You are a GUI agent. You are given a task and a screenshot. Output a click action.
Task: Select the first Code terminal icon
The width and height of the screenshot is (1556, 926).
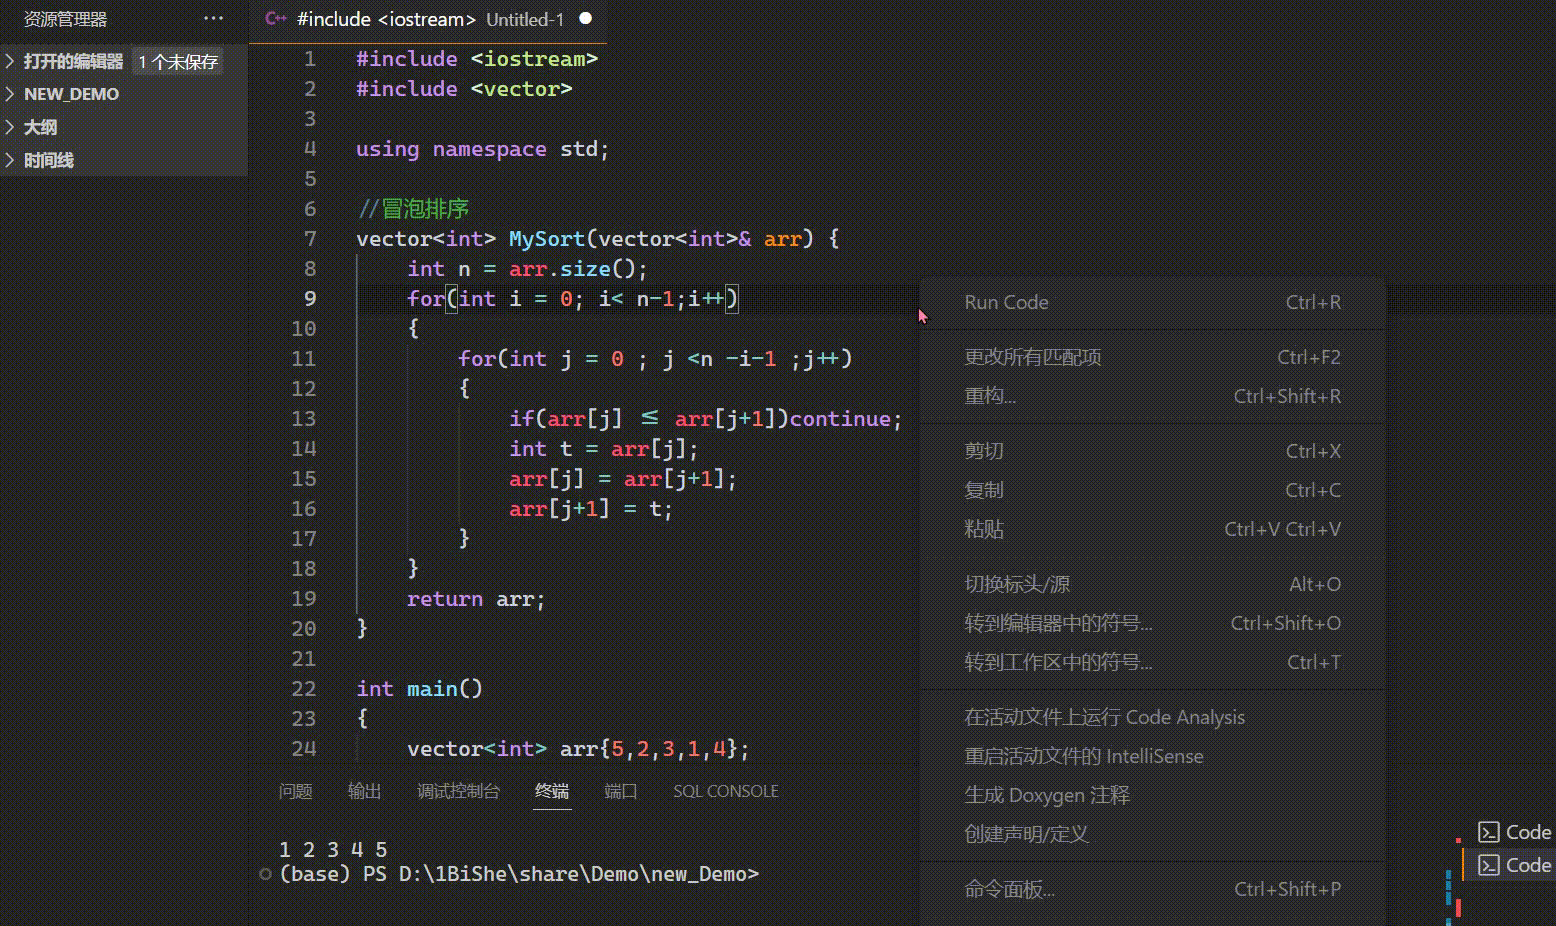(x=1488, y=832)
